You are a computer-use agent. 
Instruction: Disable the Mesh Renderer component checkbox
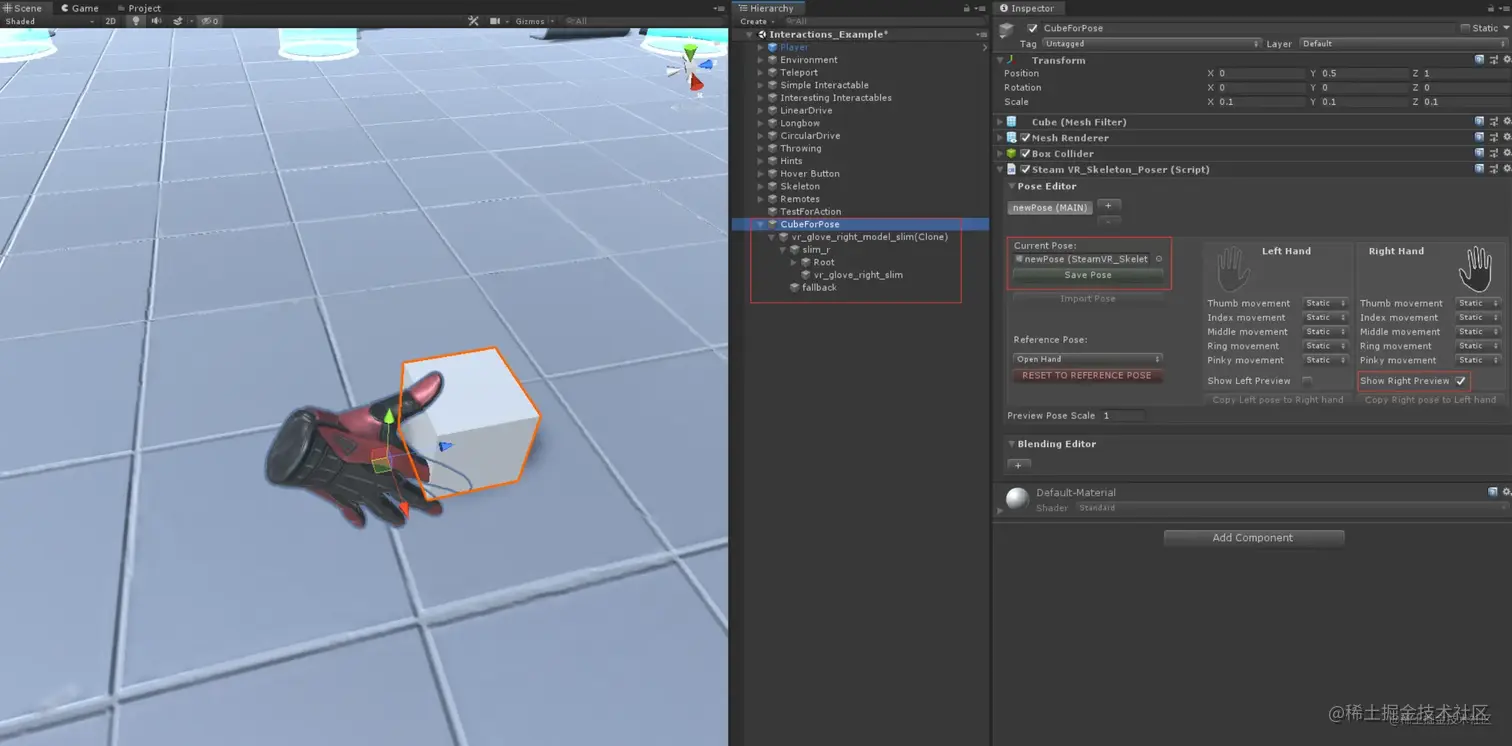(1025, 138)
